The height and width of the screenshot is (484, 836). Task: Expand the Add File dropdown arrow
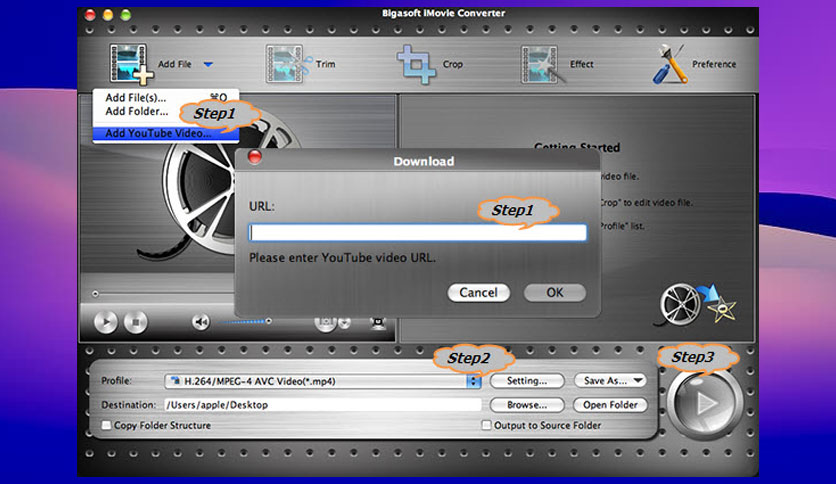click(208, 64)
